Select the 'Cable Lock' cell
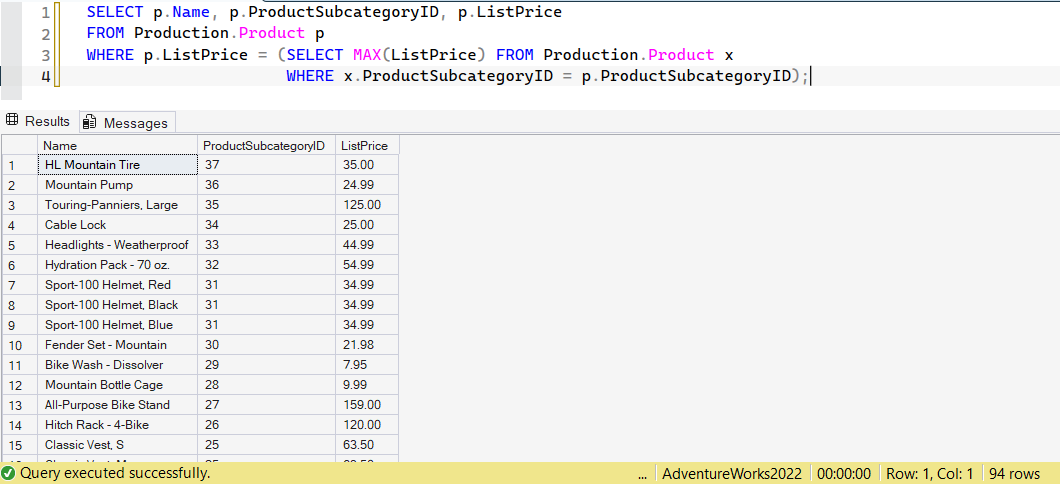This screenshot has height=484, width=1060. tap(119, 224)
